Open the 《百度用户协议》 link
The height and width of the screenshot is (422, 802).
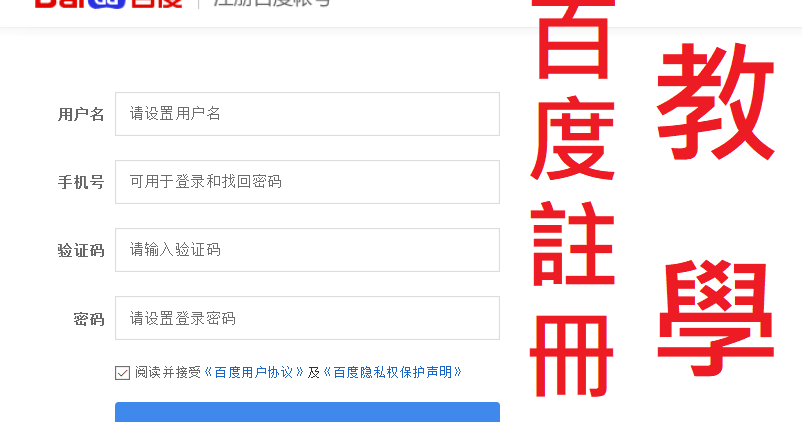point(254,372)
